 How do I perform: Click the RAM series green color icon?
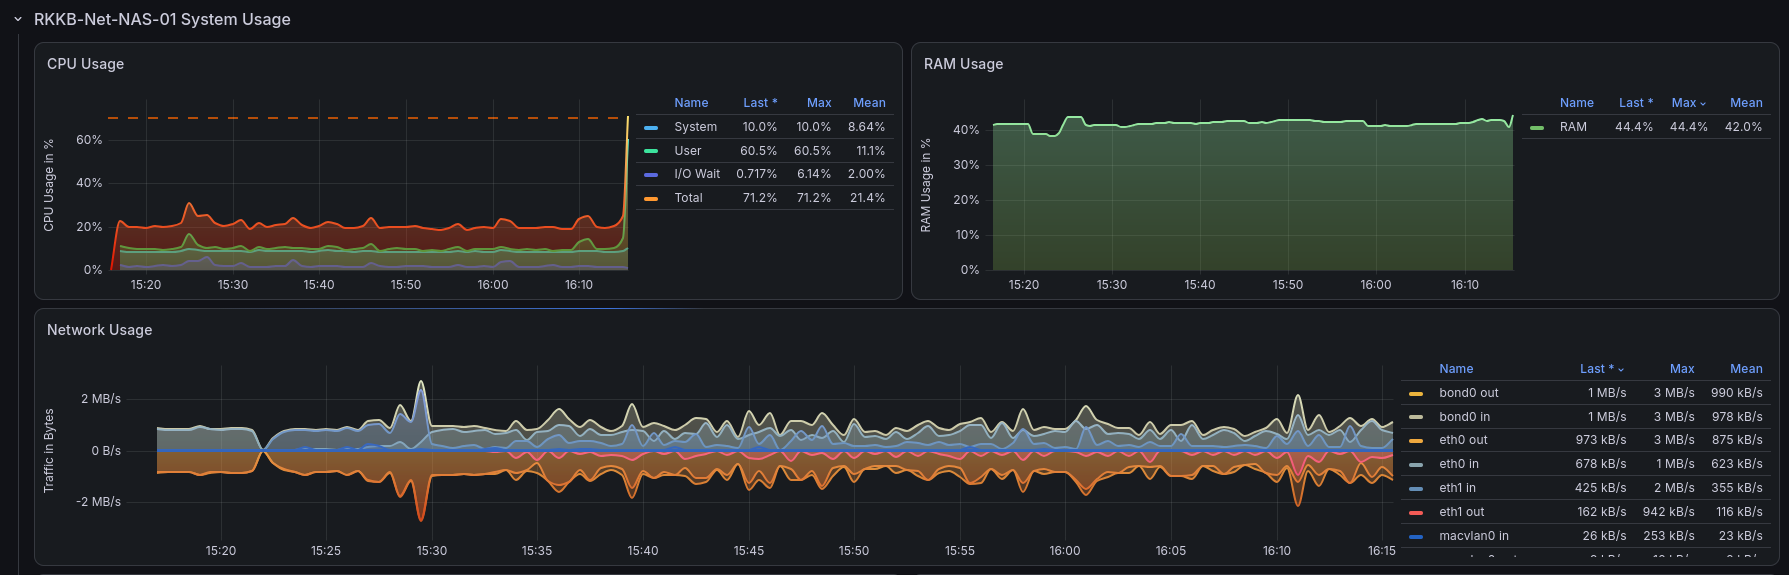(1537, 128)
